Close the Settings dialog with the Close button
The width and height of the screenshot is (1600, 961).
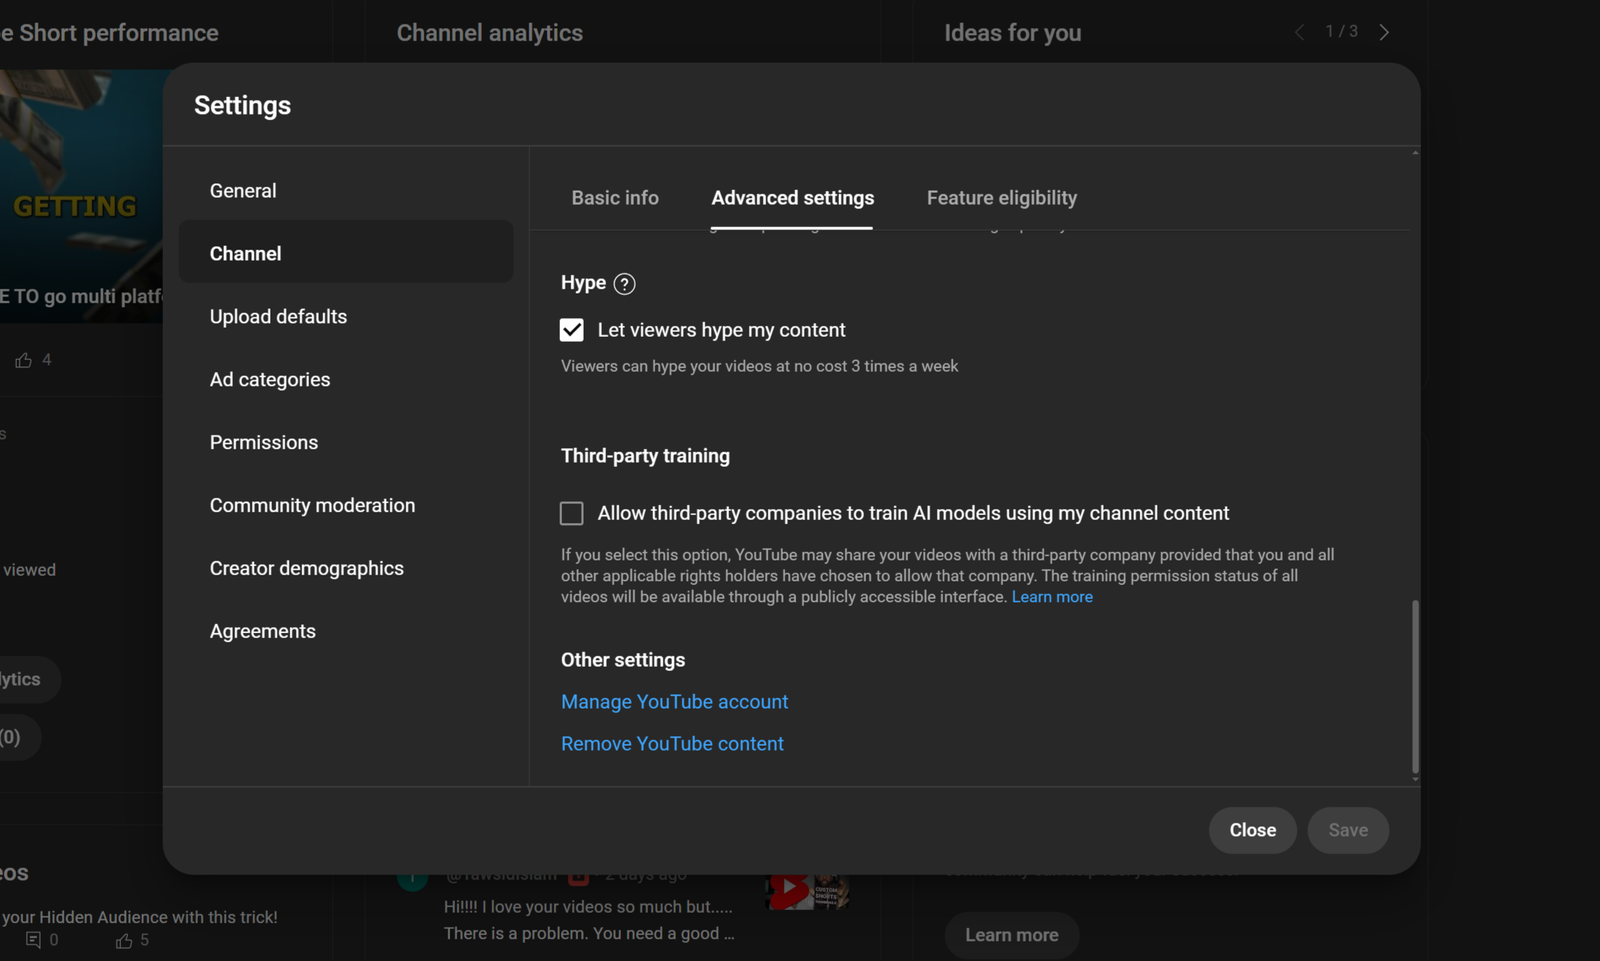[x=1252, y=830]
